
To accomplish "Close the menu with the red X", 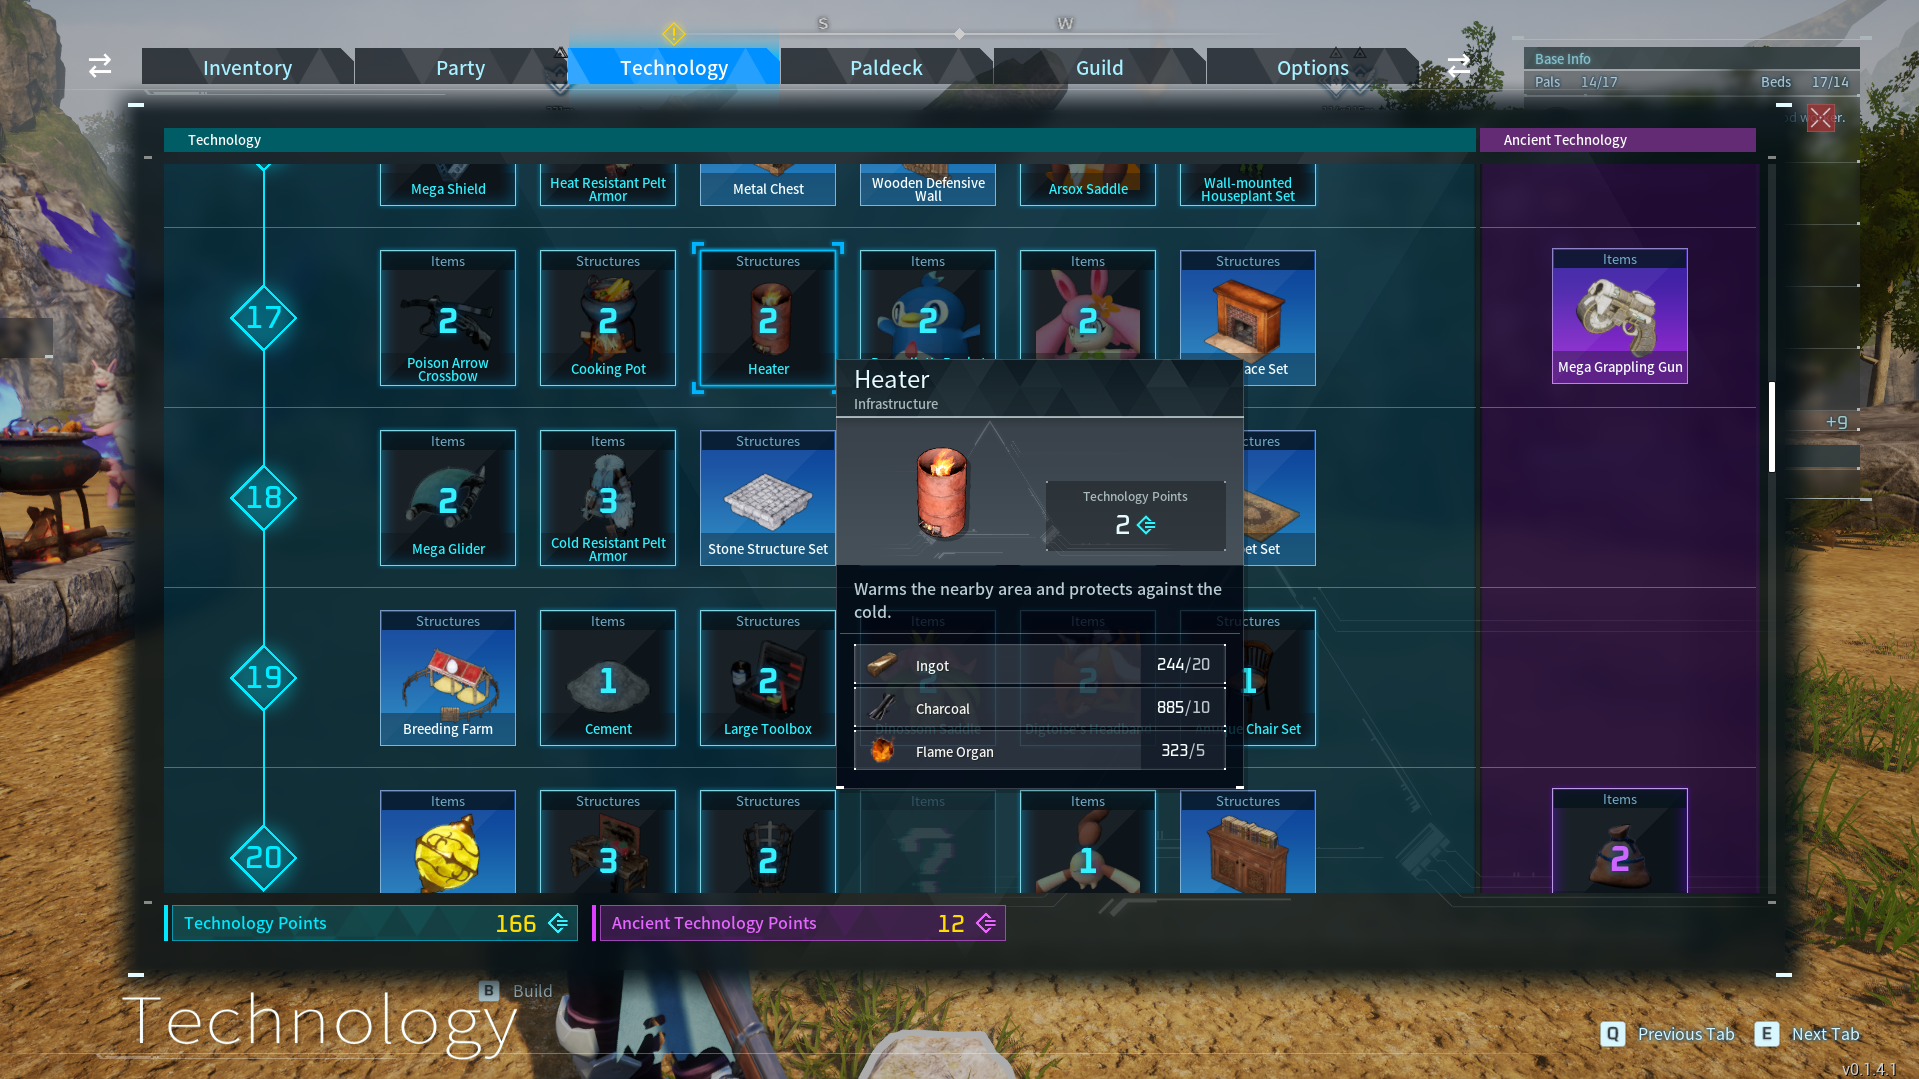I will point(1819,117).
